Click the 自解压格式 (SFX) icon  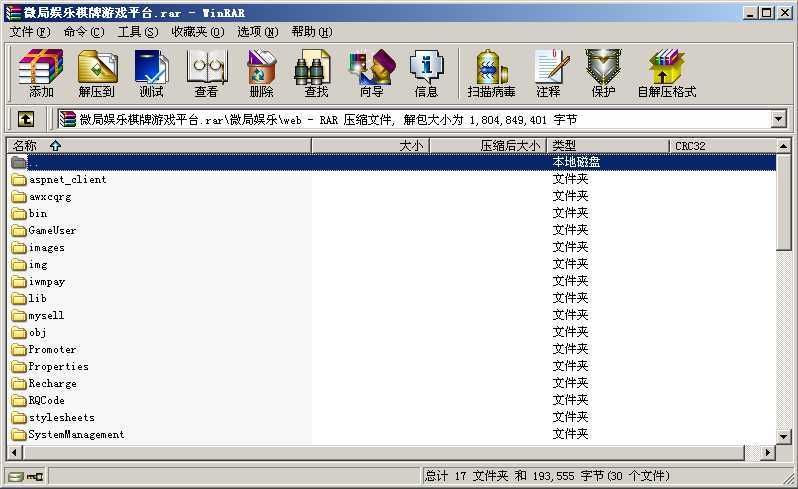pos(667,74)
